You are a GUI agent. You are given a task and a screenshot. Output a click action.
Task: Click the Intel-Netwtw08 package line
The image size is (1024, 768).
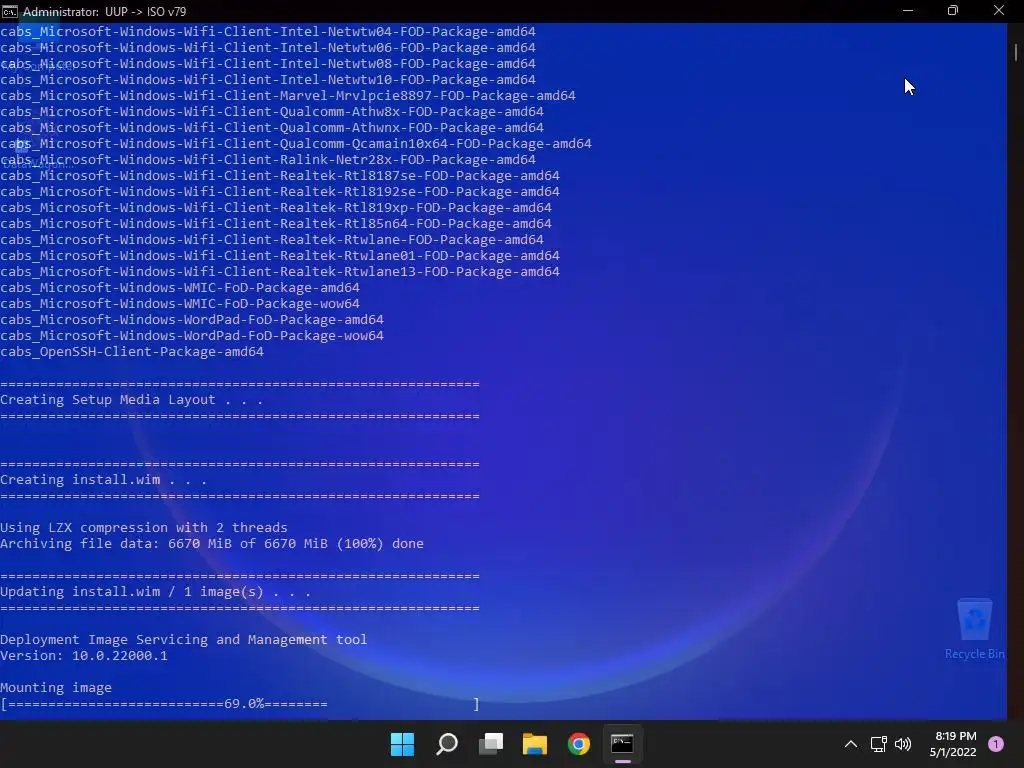(268, 64)
